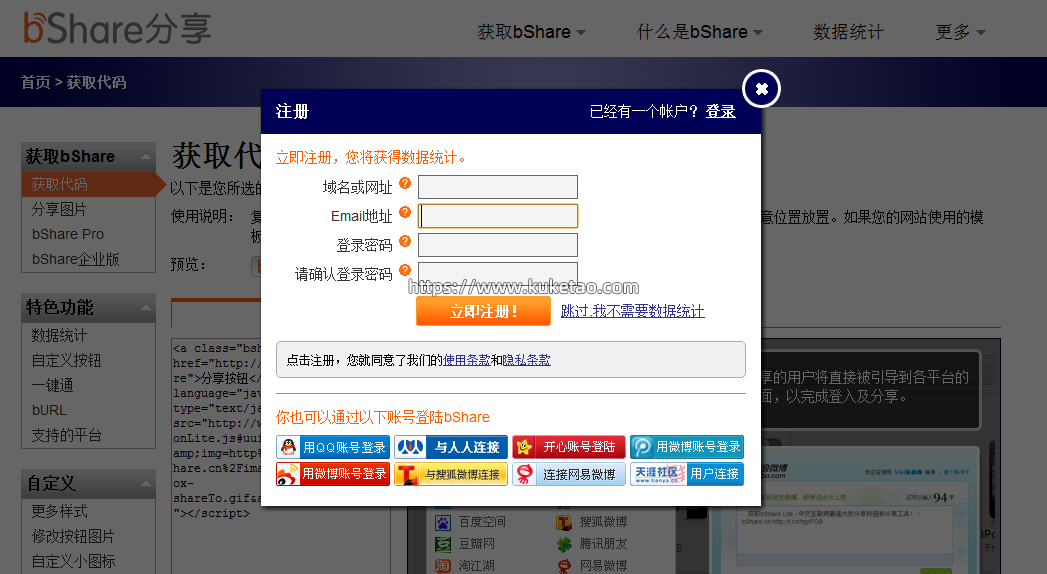Focus the 域名或网址 input field
The width and height of the screenshot is (1047, 574).
tap(497, 187)
